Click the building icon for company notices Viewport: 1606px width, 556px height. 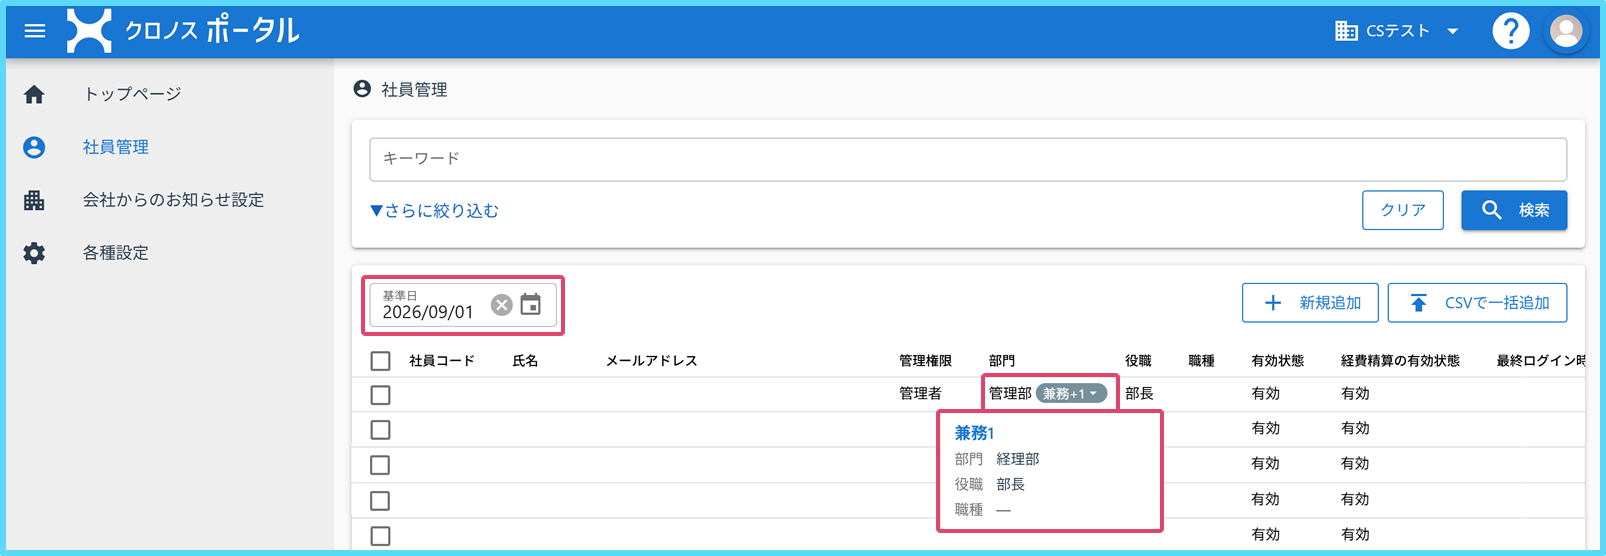pos(34,200)
